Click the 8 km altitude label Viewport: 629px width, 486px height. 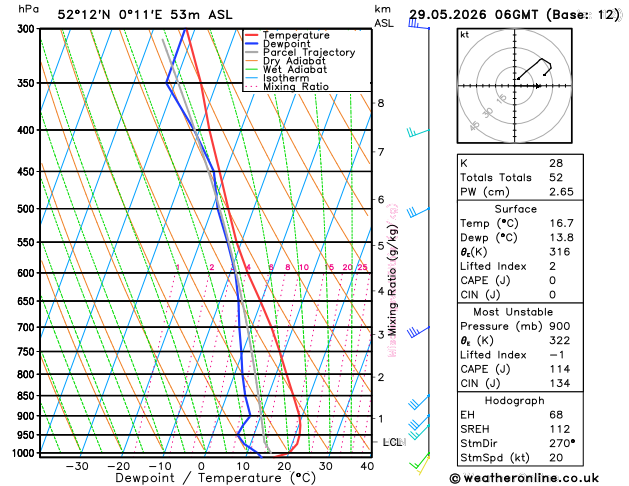[x=381, y=103]
